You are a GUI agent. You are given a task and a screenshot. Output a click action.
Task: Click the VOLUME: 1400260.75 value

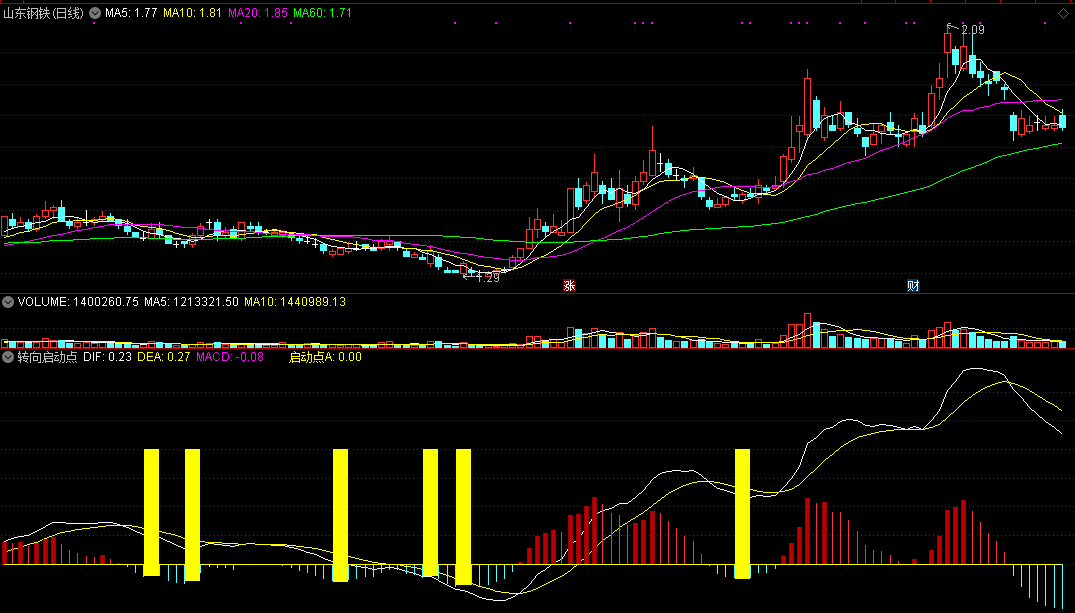78,302
